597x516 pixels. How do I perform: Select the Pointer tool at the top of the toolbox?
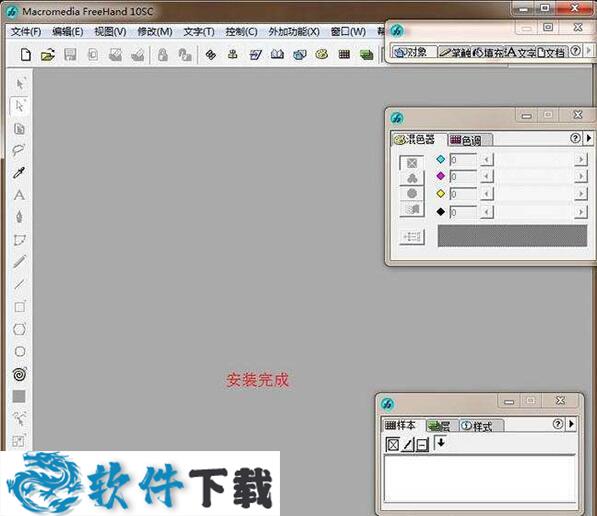(20, 83)
